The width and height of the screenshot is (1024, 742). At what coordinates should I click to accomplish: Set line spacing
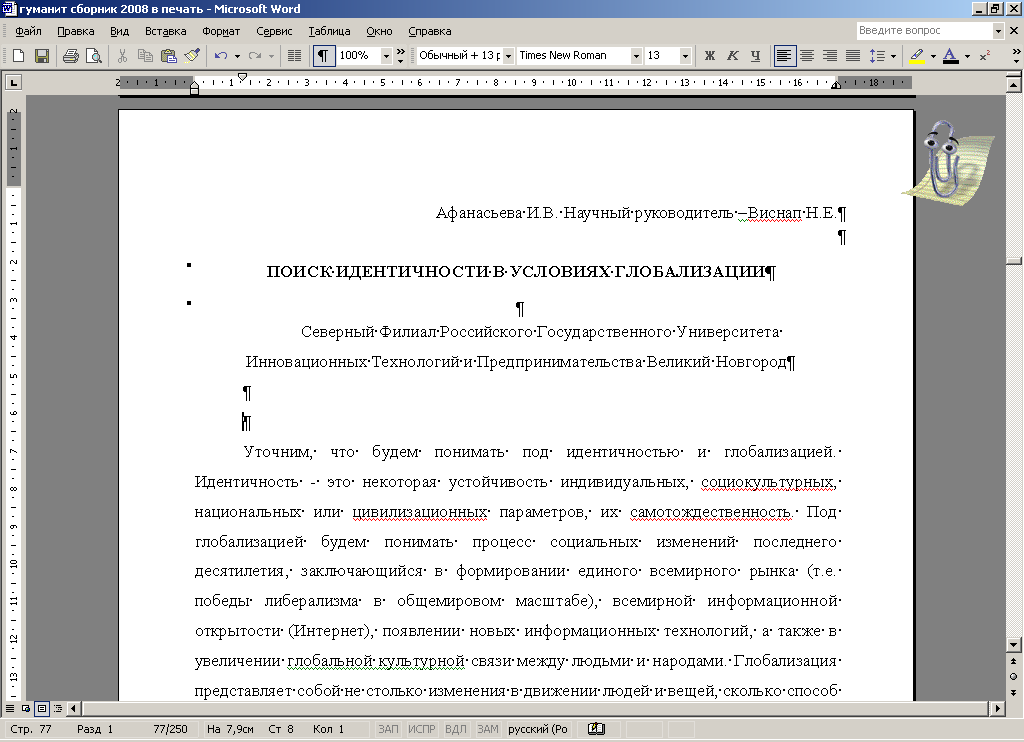[877, 56]
